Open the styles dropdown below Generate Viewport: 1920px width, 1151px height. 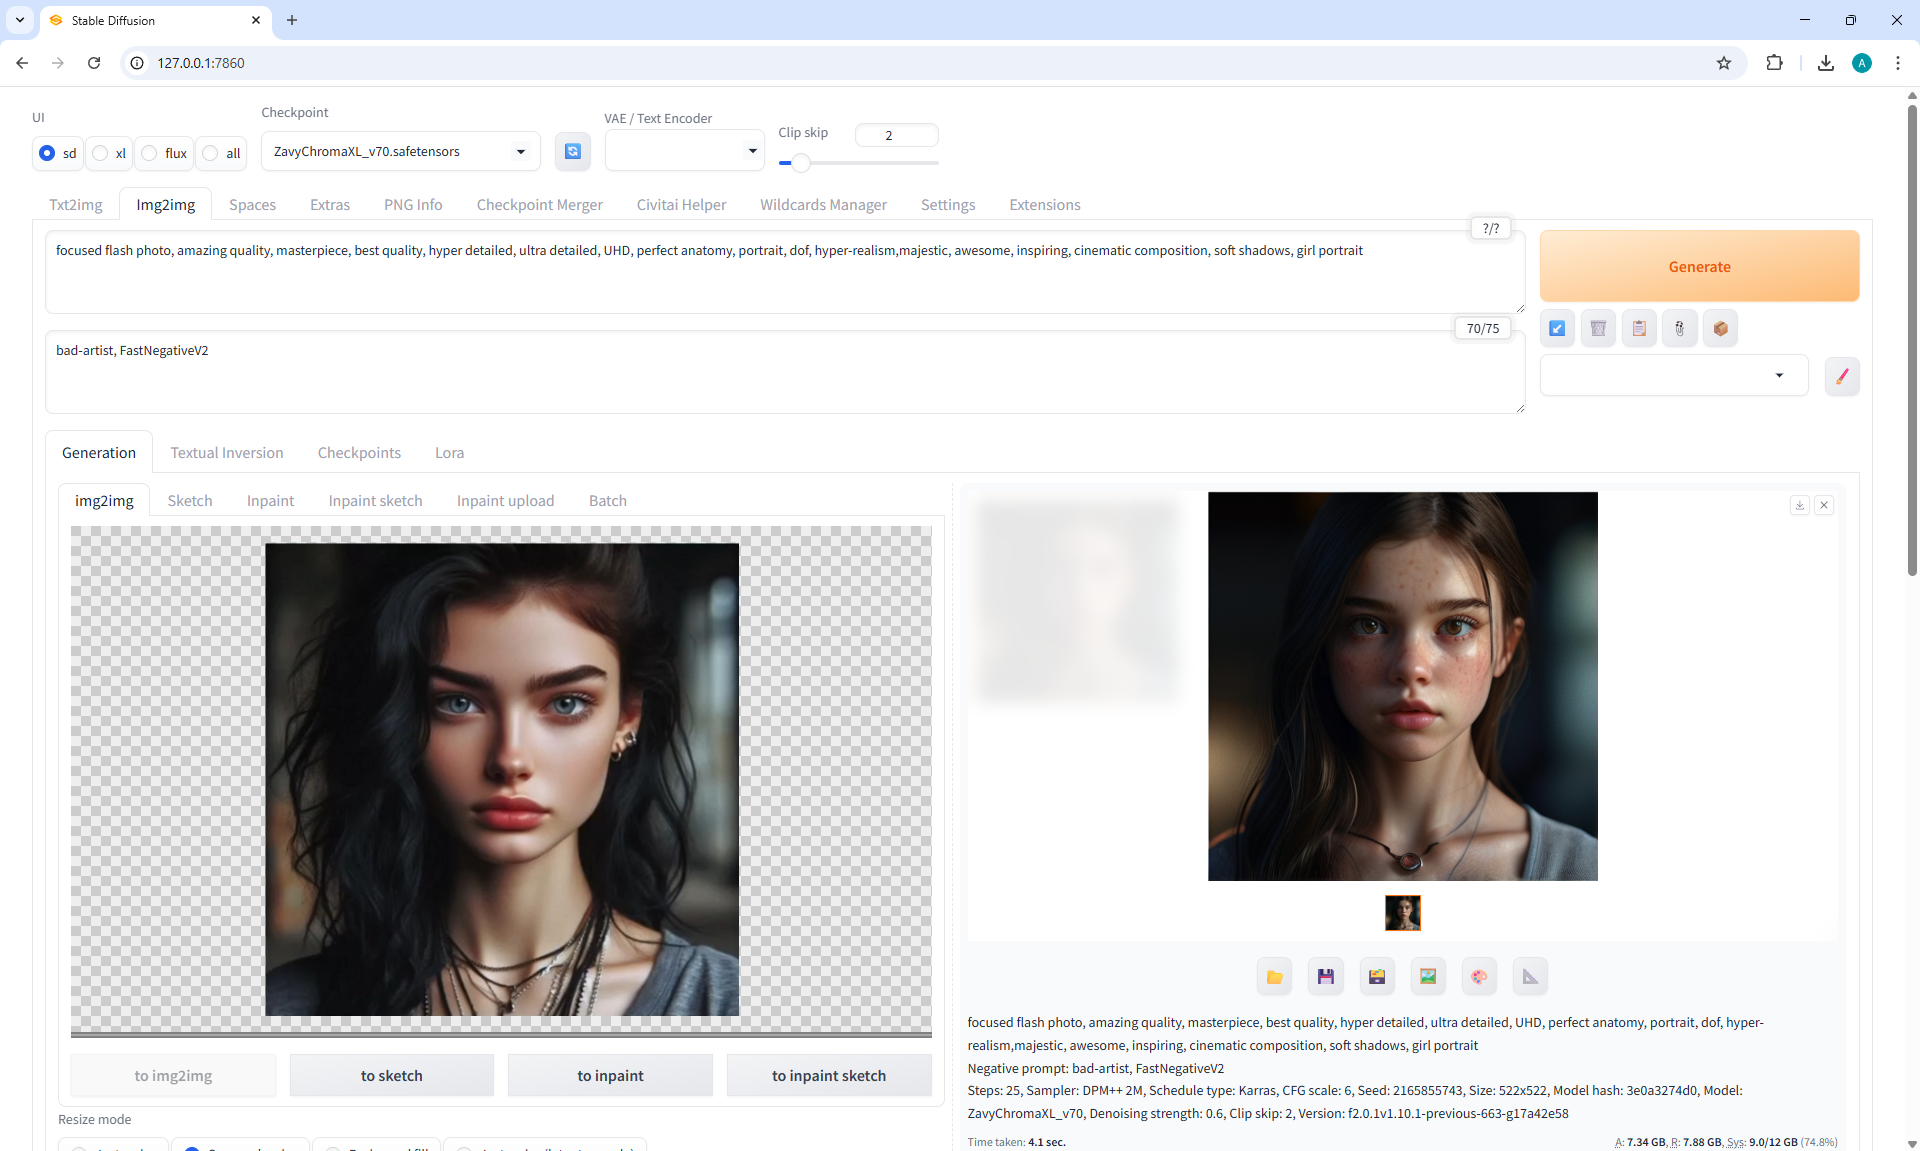(x=1673, y=376)
